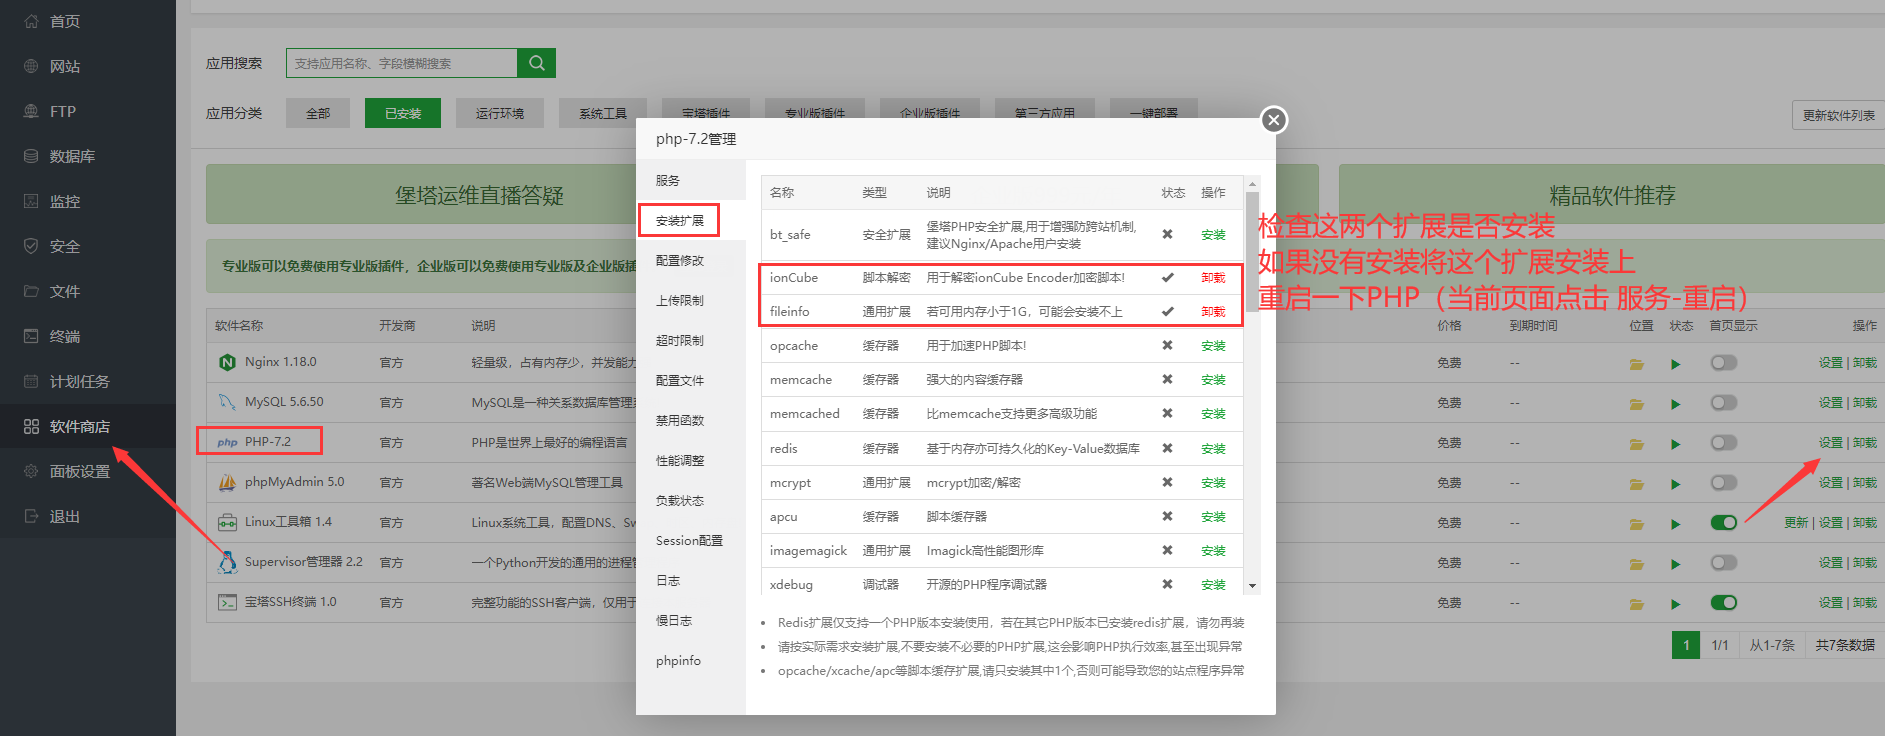Click 更新软件列表 button
Image resolution: width=1885 pixels, height=736 pixels.
pos(1838,115)
